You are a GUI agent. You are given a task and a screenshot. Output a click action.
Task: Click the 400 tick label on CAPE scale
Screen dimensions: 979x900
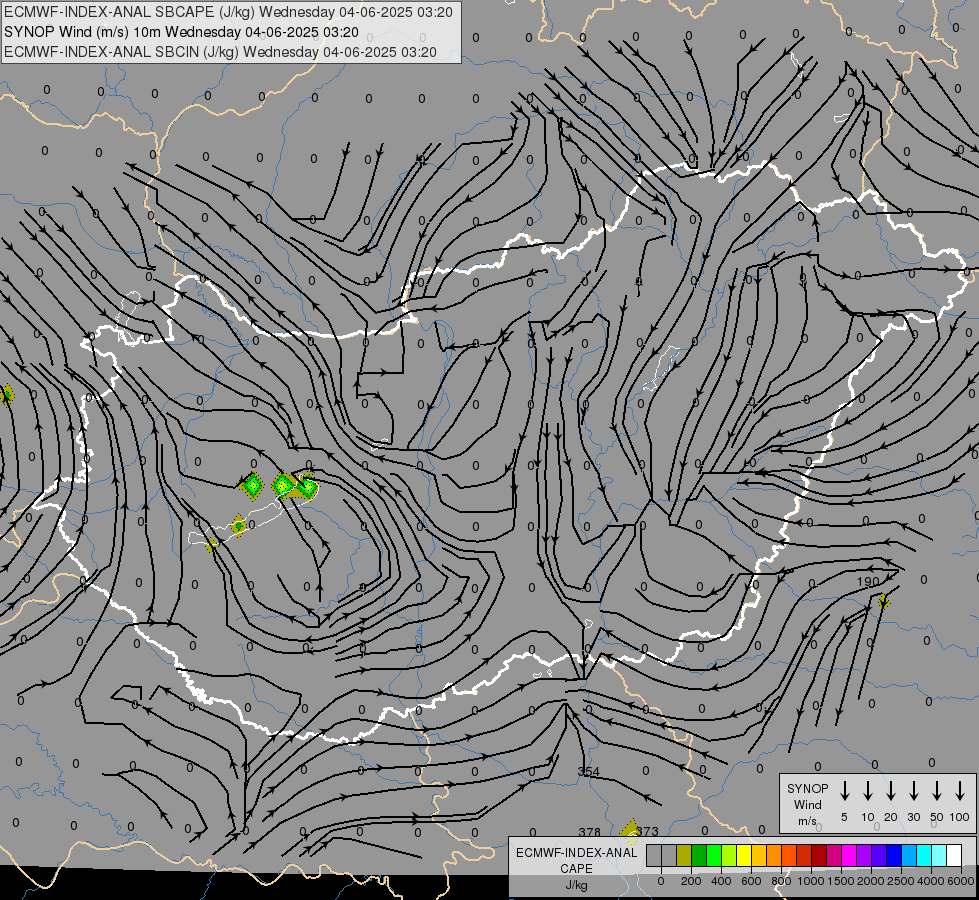721,881
